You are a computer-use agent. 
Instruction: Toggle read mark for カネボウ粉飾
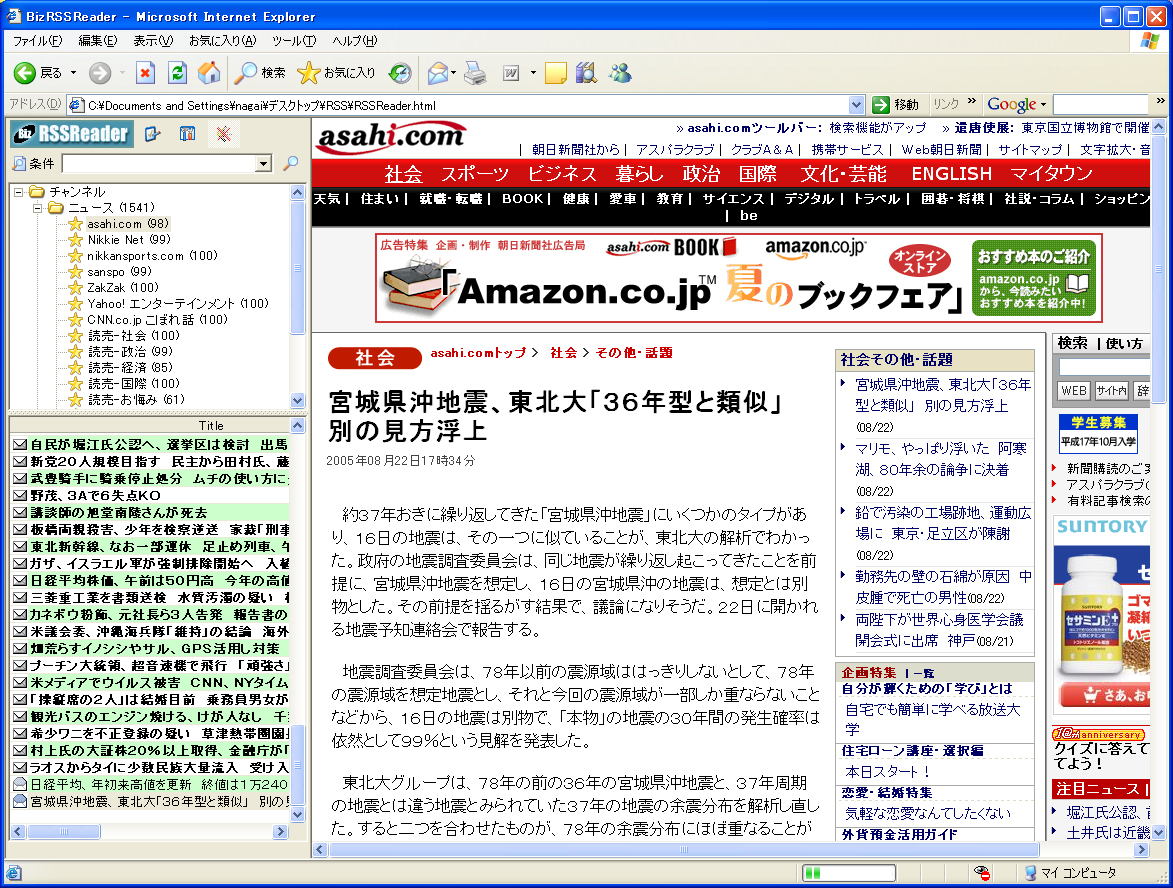(x=21, y=614)
